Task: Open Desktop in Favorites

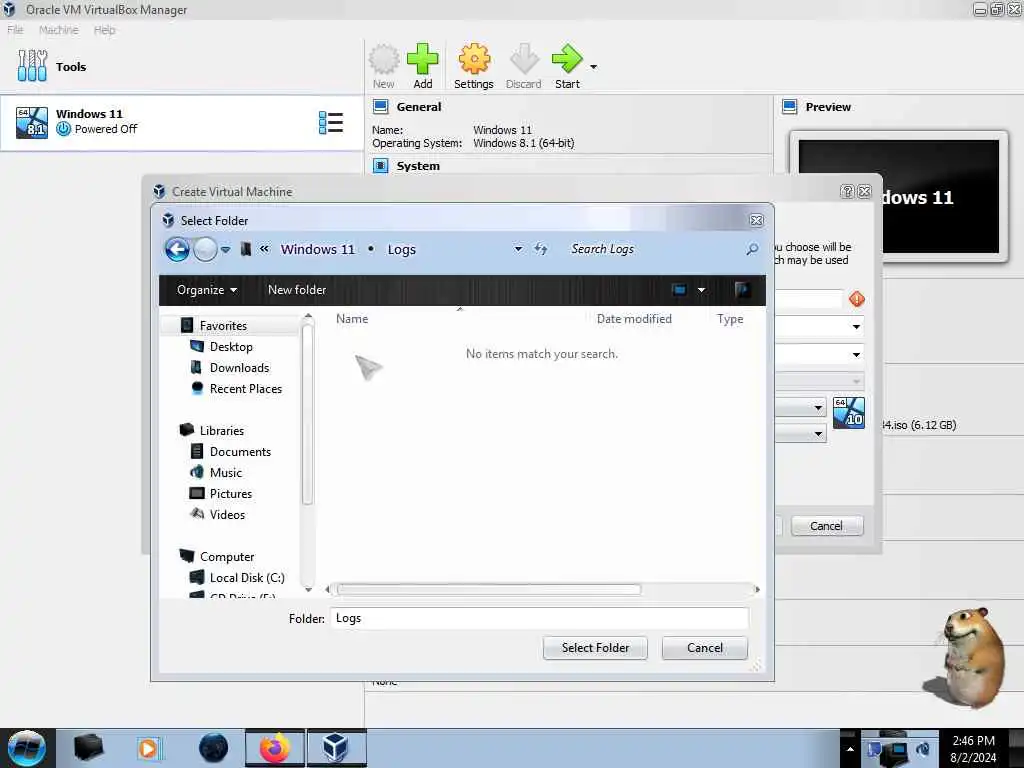Action: (x=231, y=347)
